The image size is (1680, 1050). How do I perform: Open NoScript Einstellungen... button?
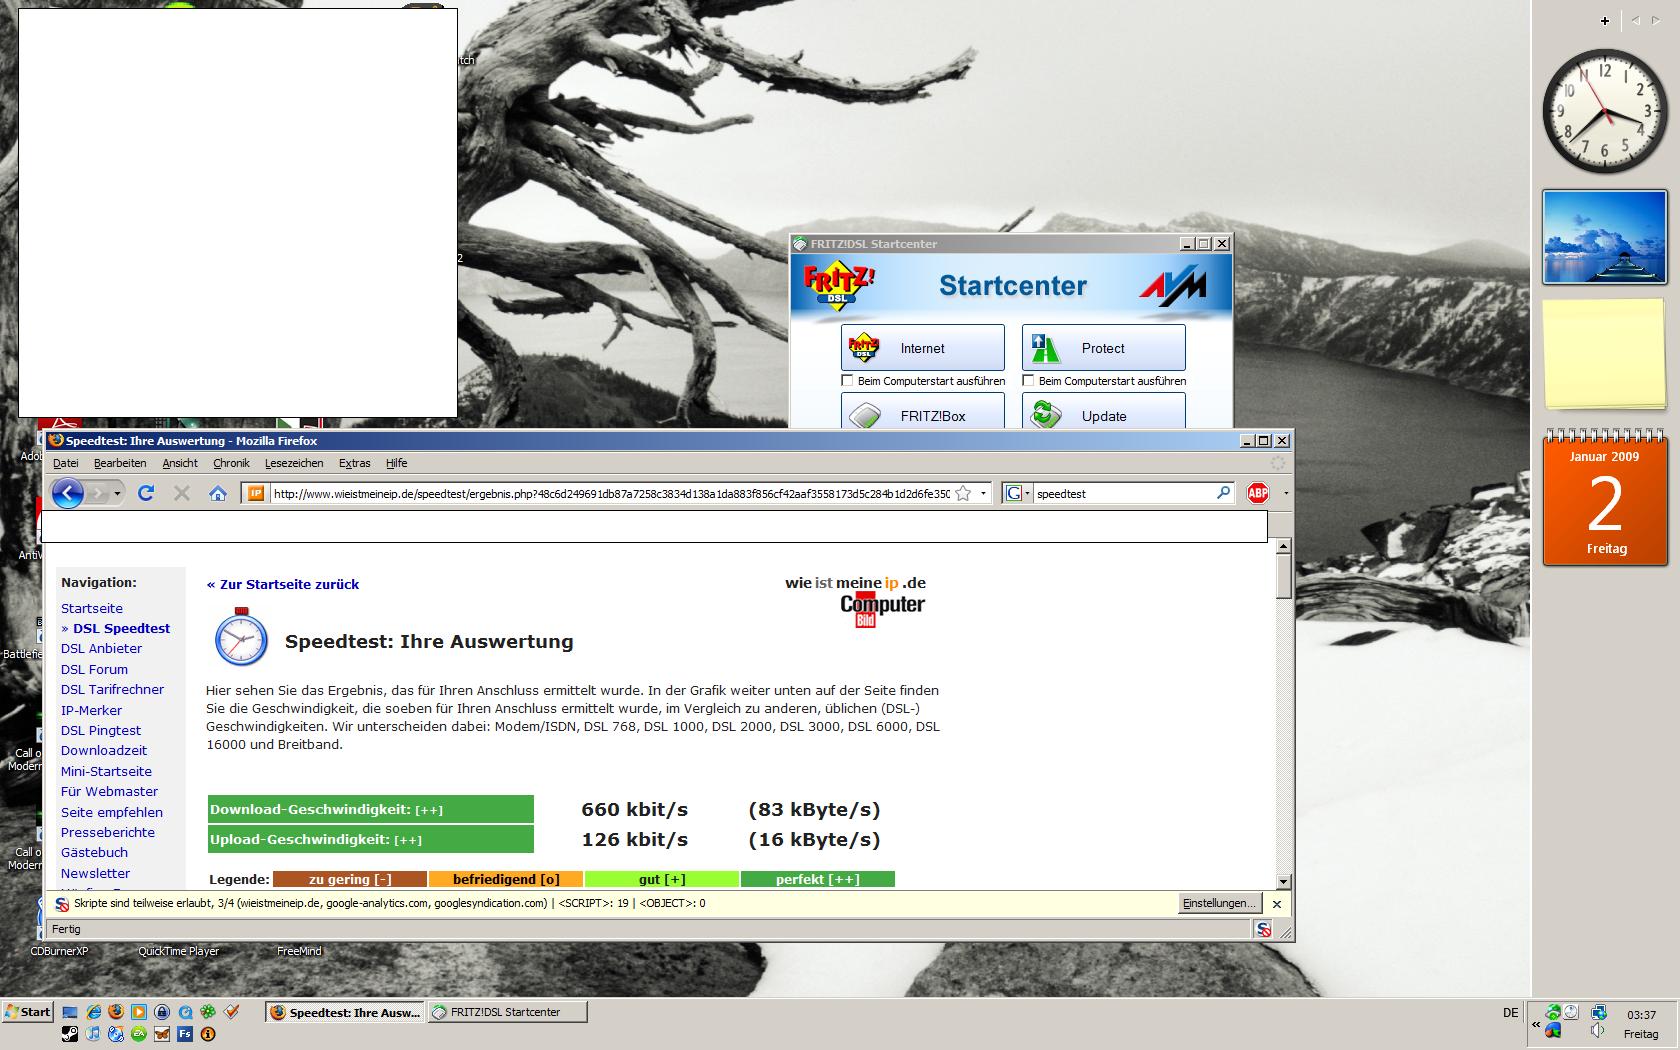tap(1218, 903)
